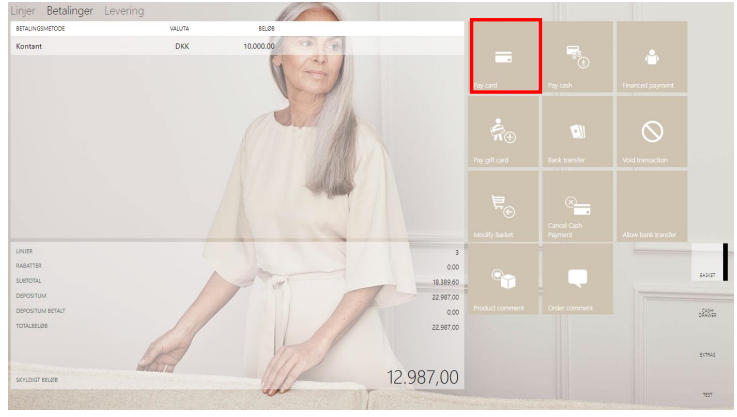Click the Pay card tile

[x=505, y=57]
